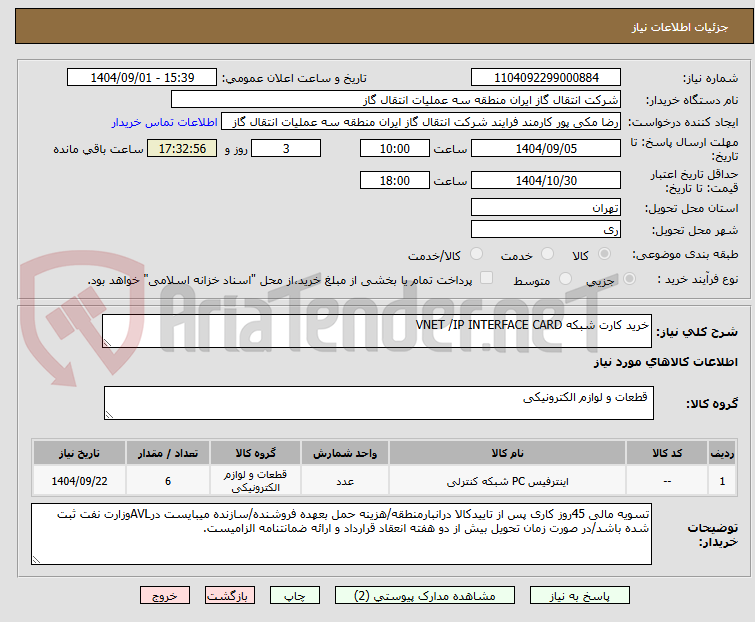755x622 pixels.
Task: Click the need date cell 1404/09/22
Action: (x=79, y=480)
